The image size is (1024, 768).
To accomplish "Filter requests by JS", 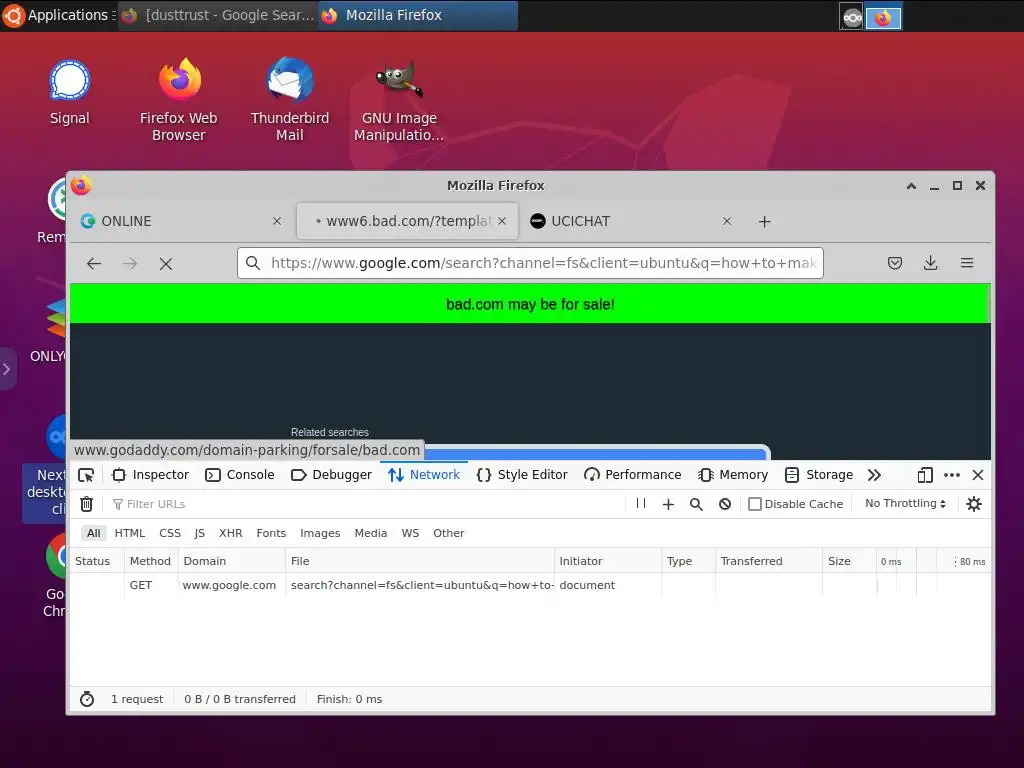I will point(199,534).
